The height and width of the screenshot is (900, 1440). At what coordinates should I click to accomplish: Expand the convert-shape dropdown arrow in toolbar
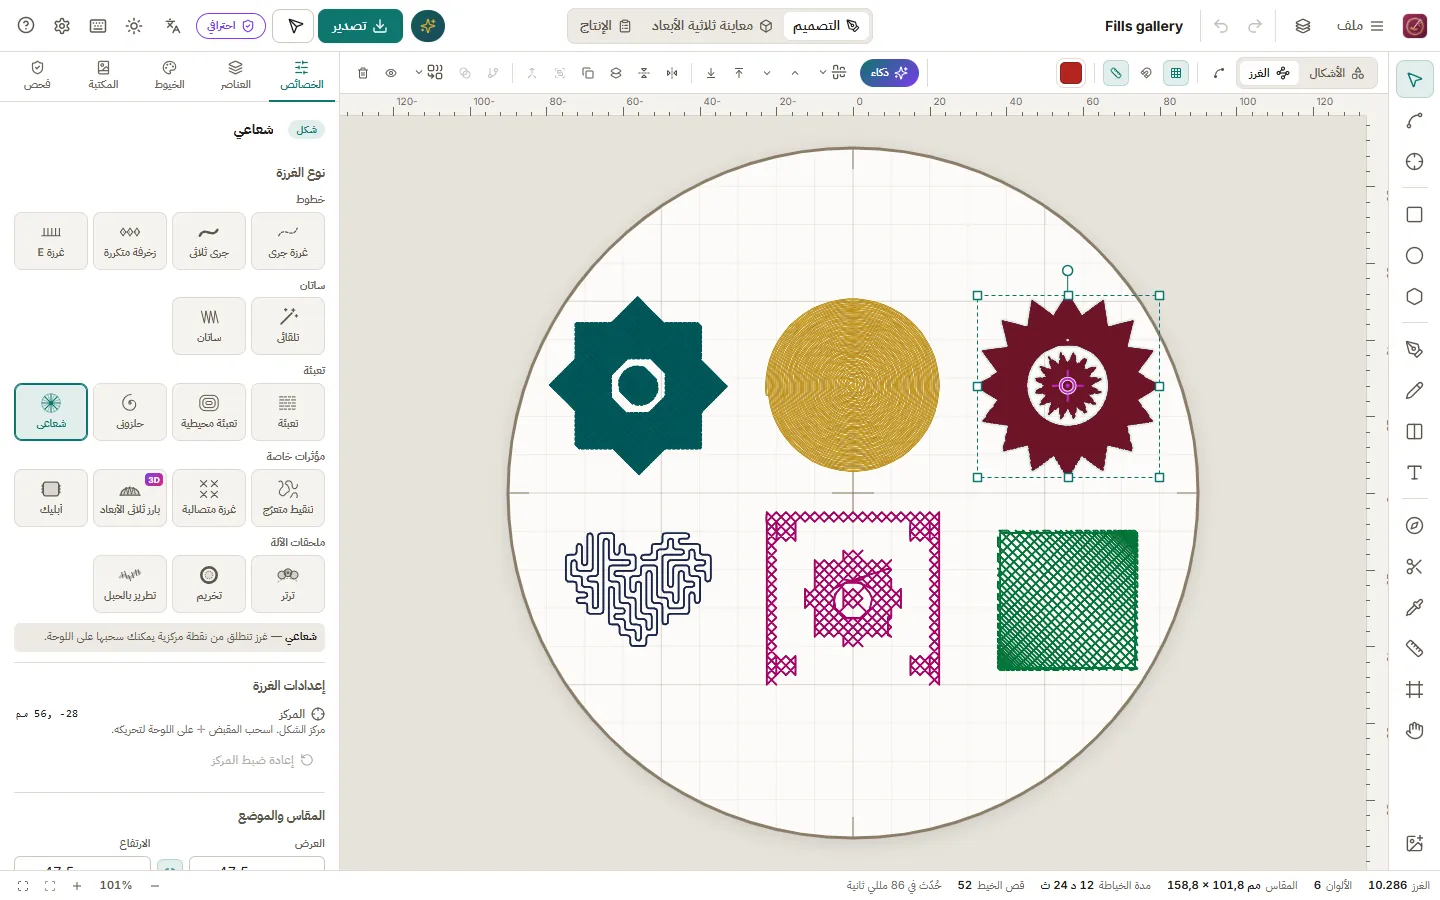(x=418, y=73)
